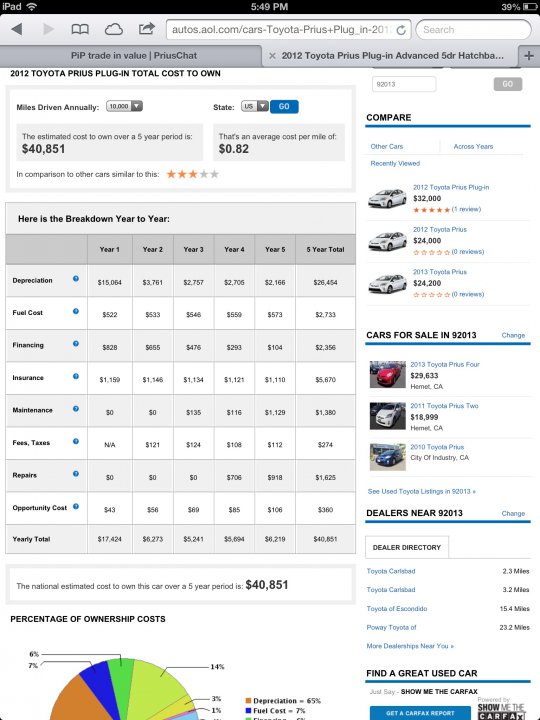Select the Across Years compare tab
540x720 pixels.
473,146
